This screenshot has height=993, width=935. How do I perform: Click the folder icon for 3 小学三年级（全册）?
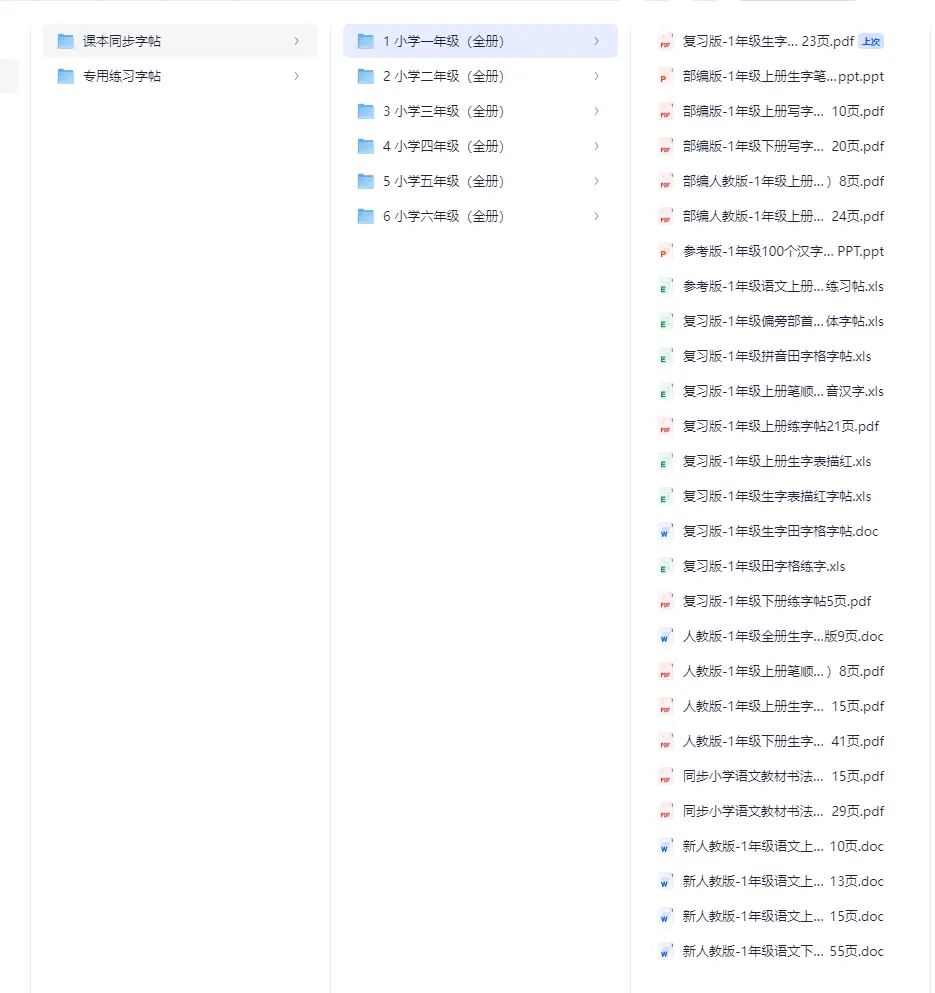[366, 112]
